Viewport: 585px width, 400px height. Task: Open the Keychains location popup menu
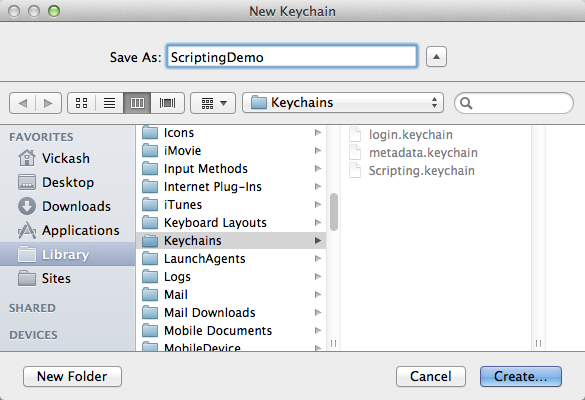click(x=343, y=103)
